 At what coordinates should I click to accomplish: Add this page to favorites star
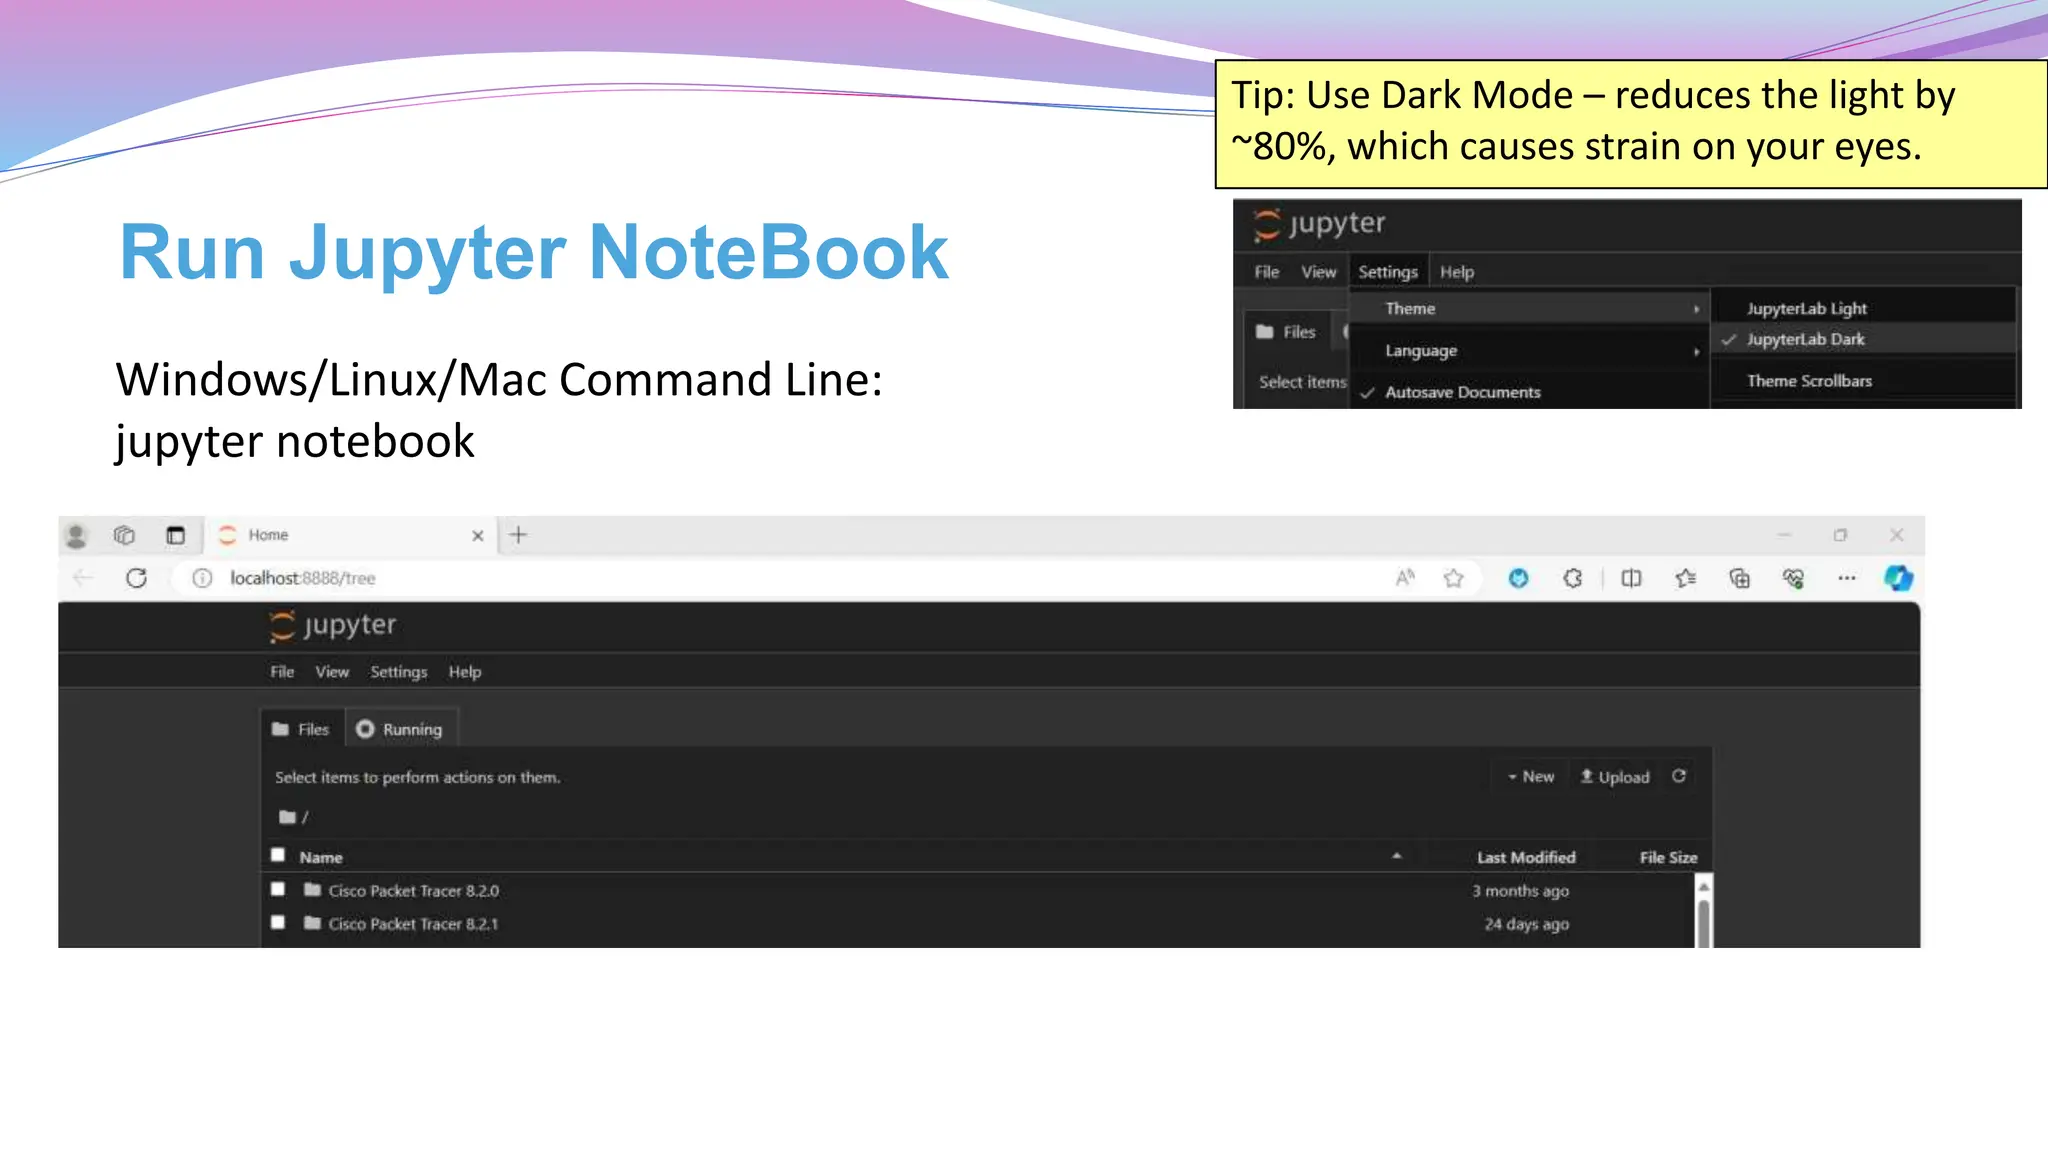pos(1454,578)
